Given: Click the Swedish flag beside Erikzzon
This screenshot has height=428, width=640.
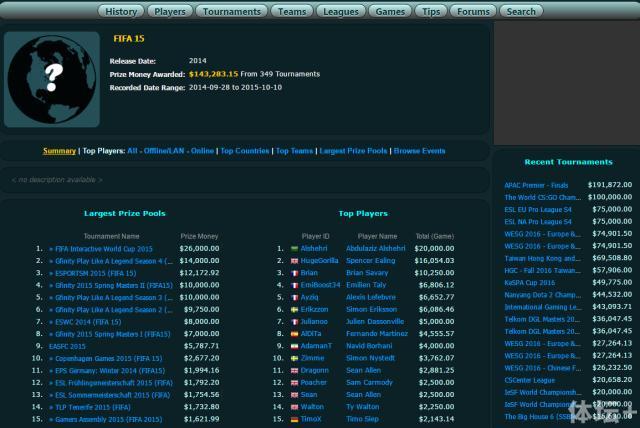Looking at the screenshot, I should coord(294,310).
